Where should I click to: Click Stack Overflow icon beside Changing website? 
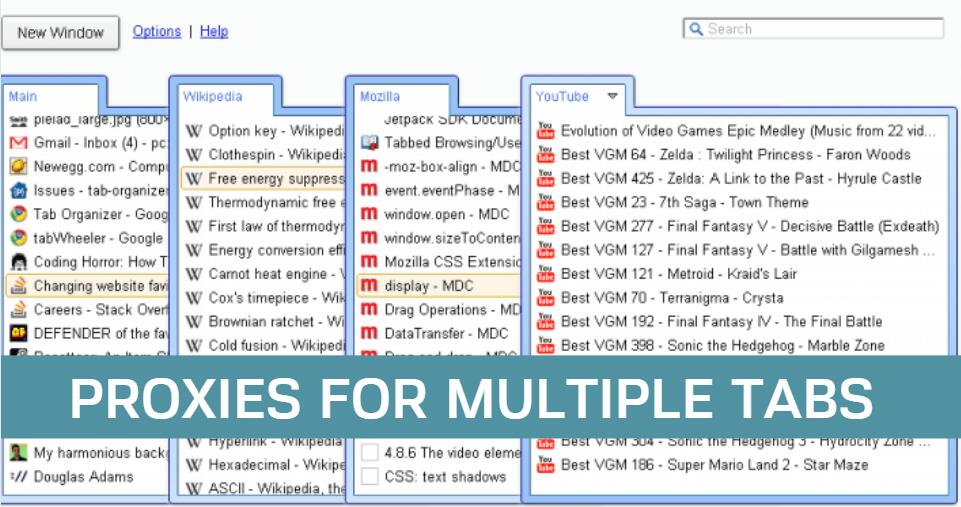19,286
